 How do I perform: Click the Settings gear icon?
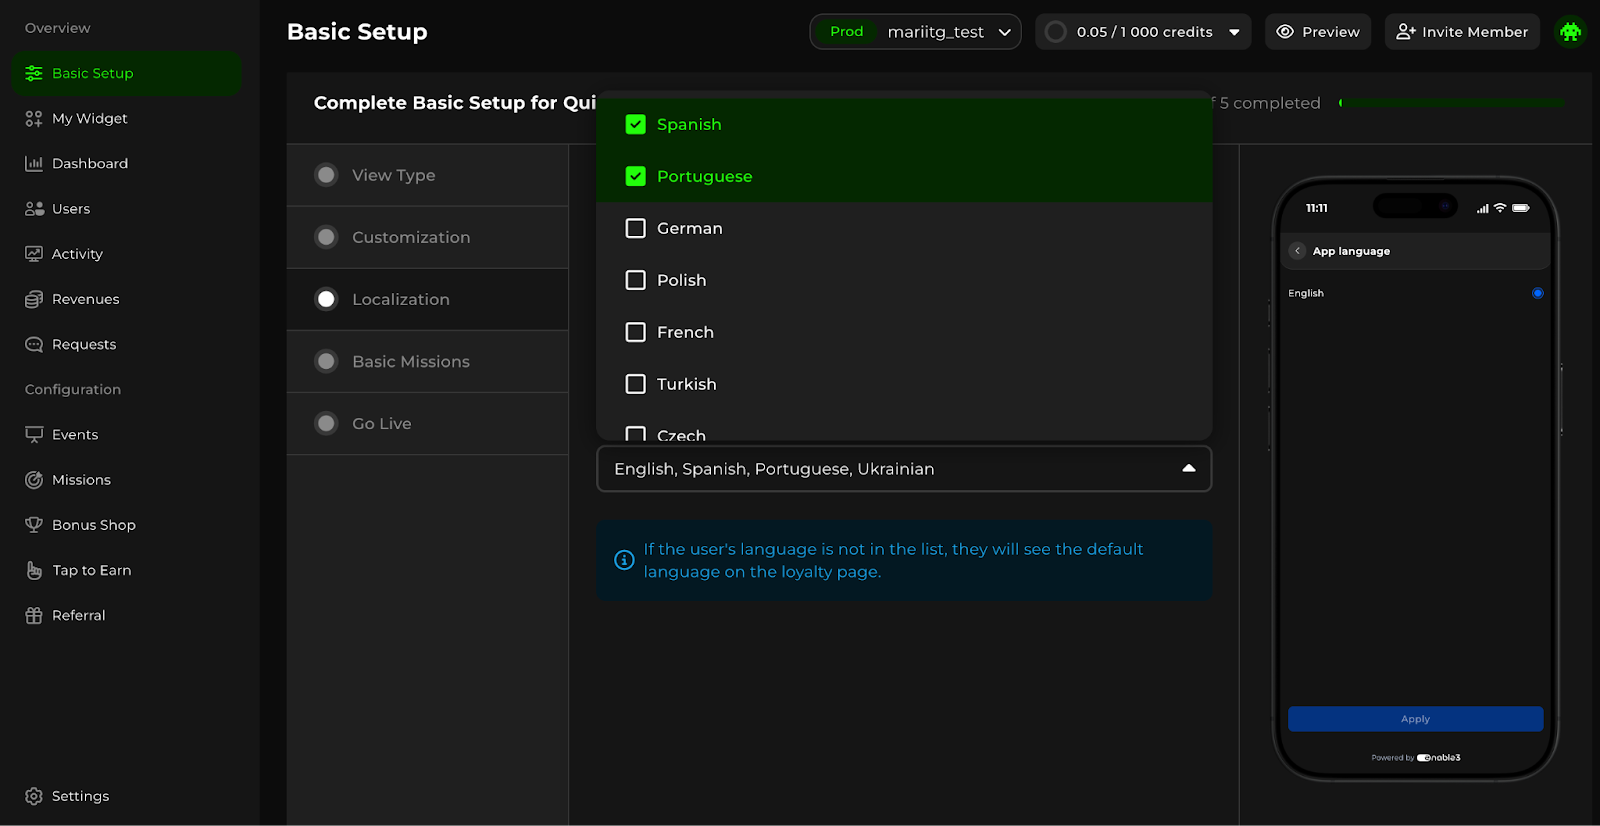(34, 796)
